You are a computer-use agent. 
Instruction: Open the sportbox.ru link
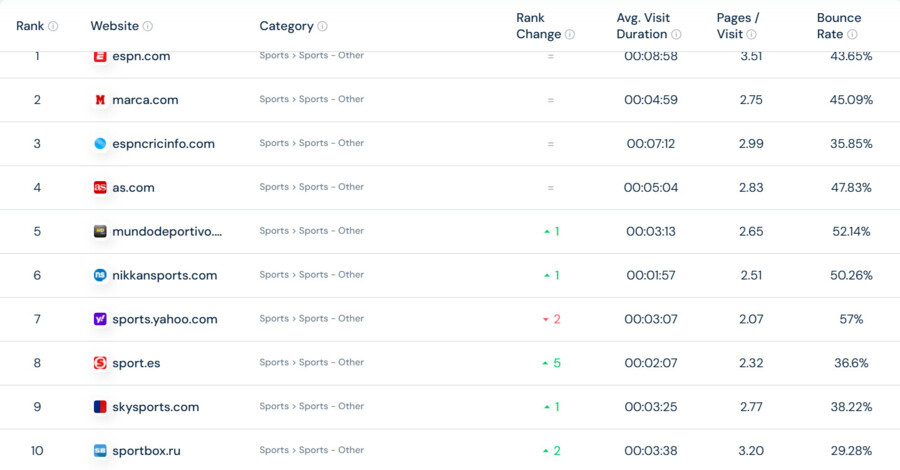point(146,451)
